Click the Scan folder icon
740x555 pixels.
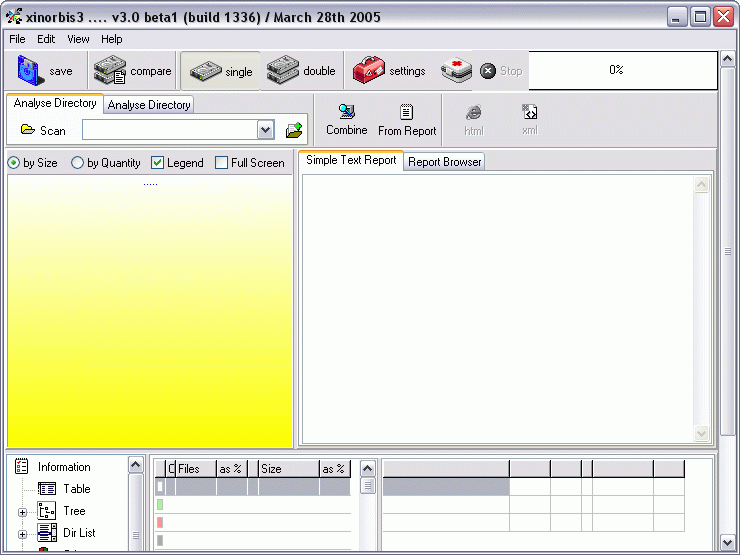point(28,129)
